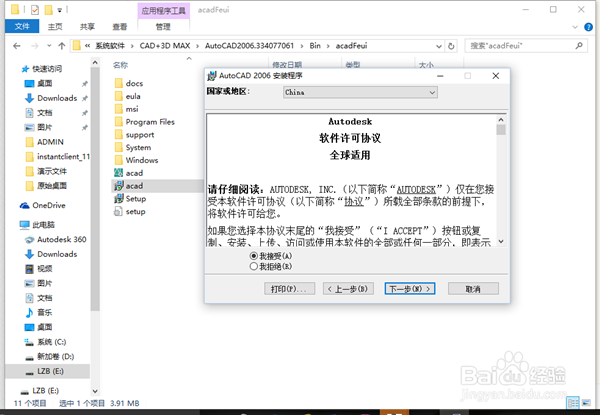Click the navigation pane scroll down arrow
The height and width of the screenshot is (415, 600).
[95, 391]
